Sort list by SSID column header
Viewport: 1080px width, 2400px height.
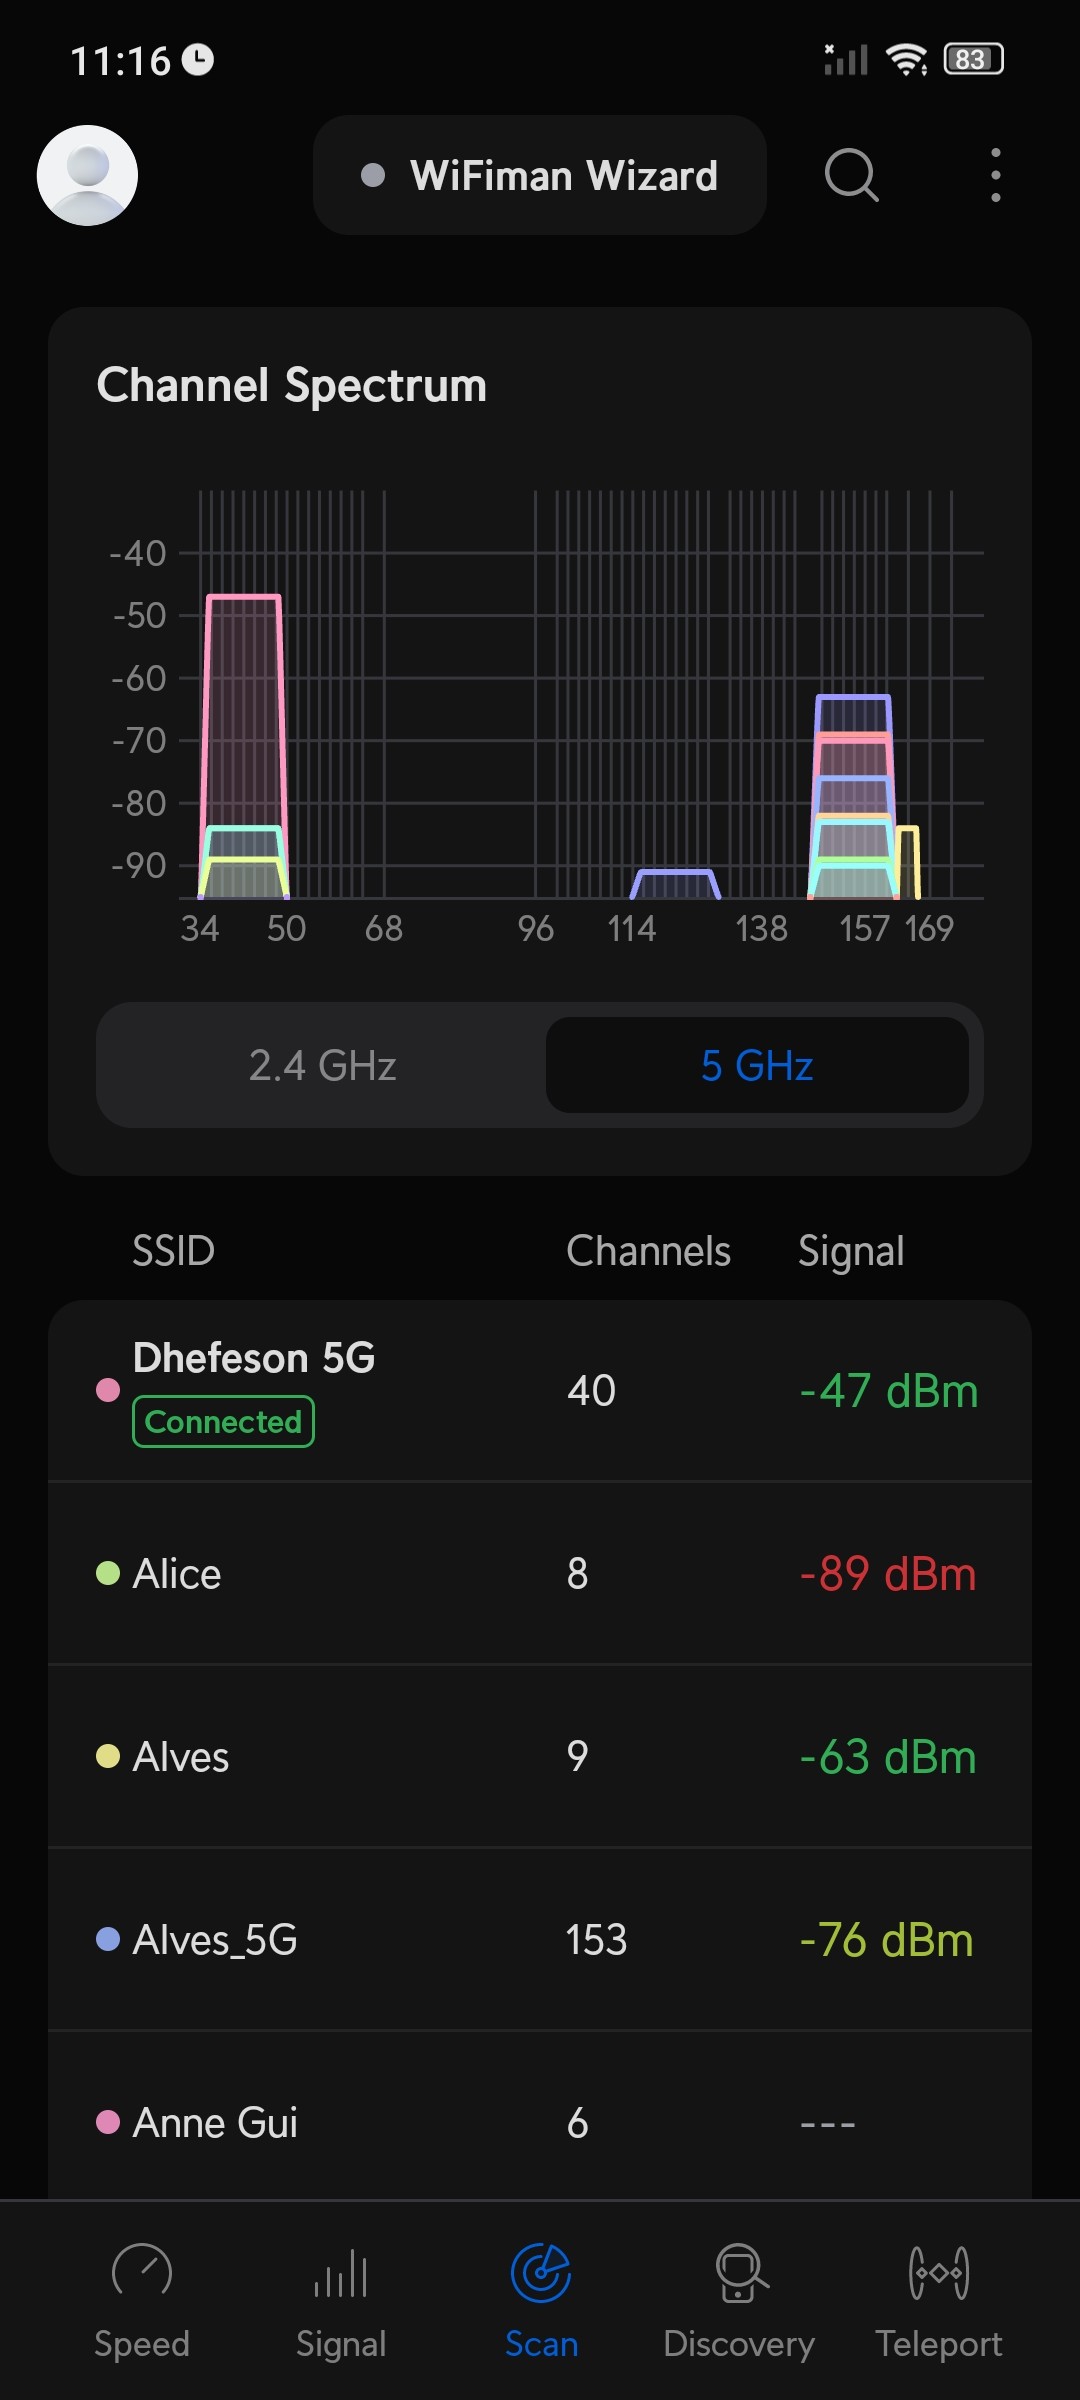[174, 1251]
